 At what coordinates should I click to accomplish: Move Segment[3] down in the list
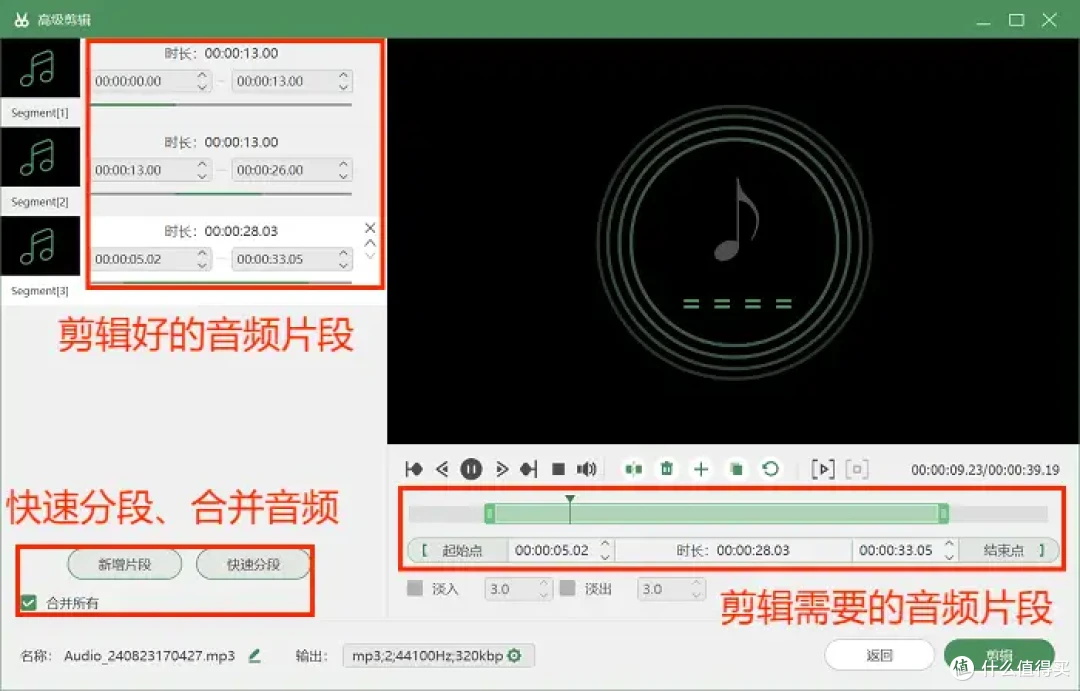pyautogui.click(x=370, y=256)
